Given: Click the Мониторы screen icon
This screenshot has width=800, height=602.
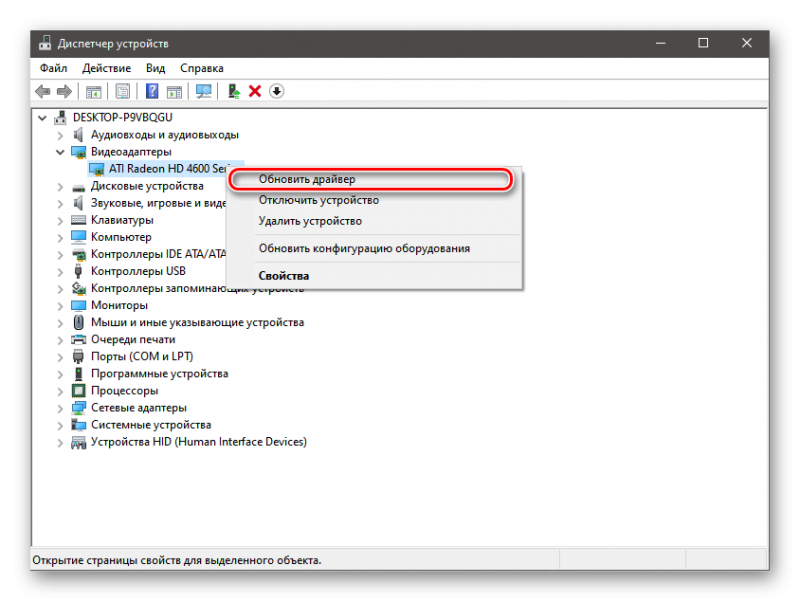Looking at the screenshot, I should [79, 306].
